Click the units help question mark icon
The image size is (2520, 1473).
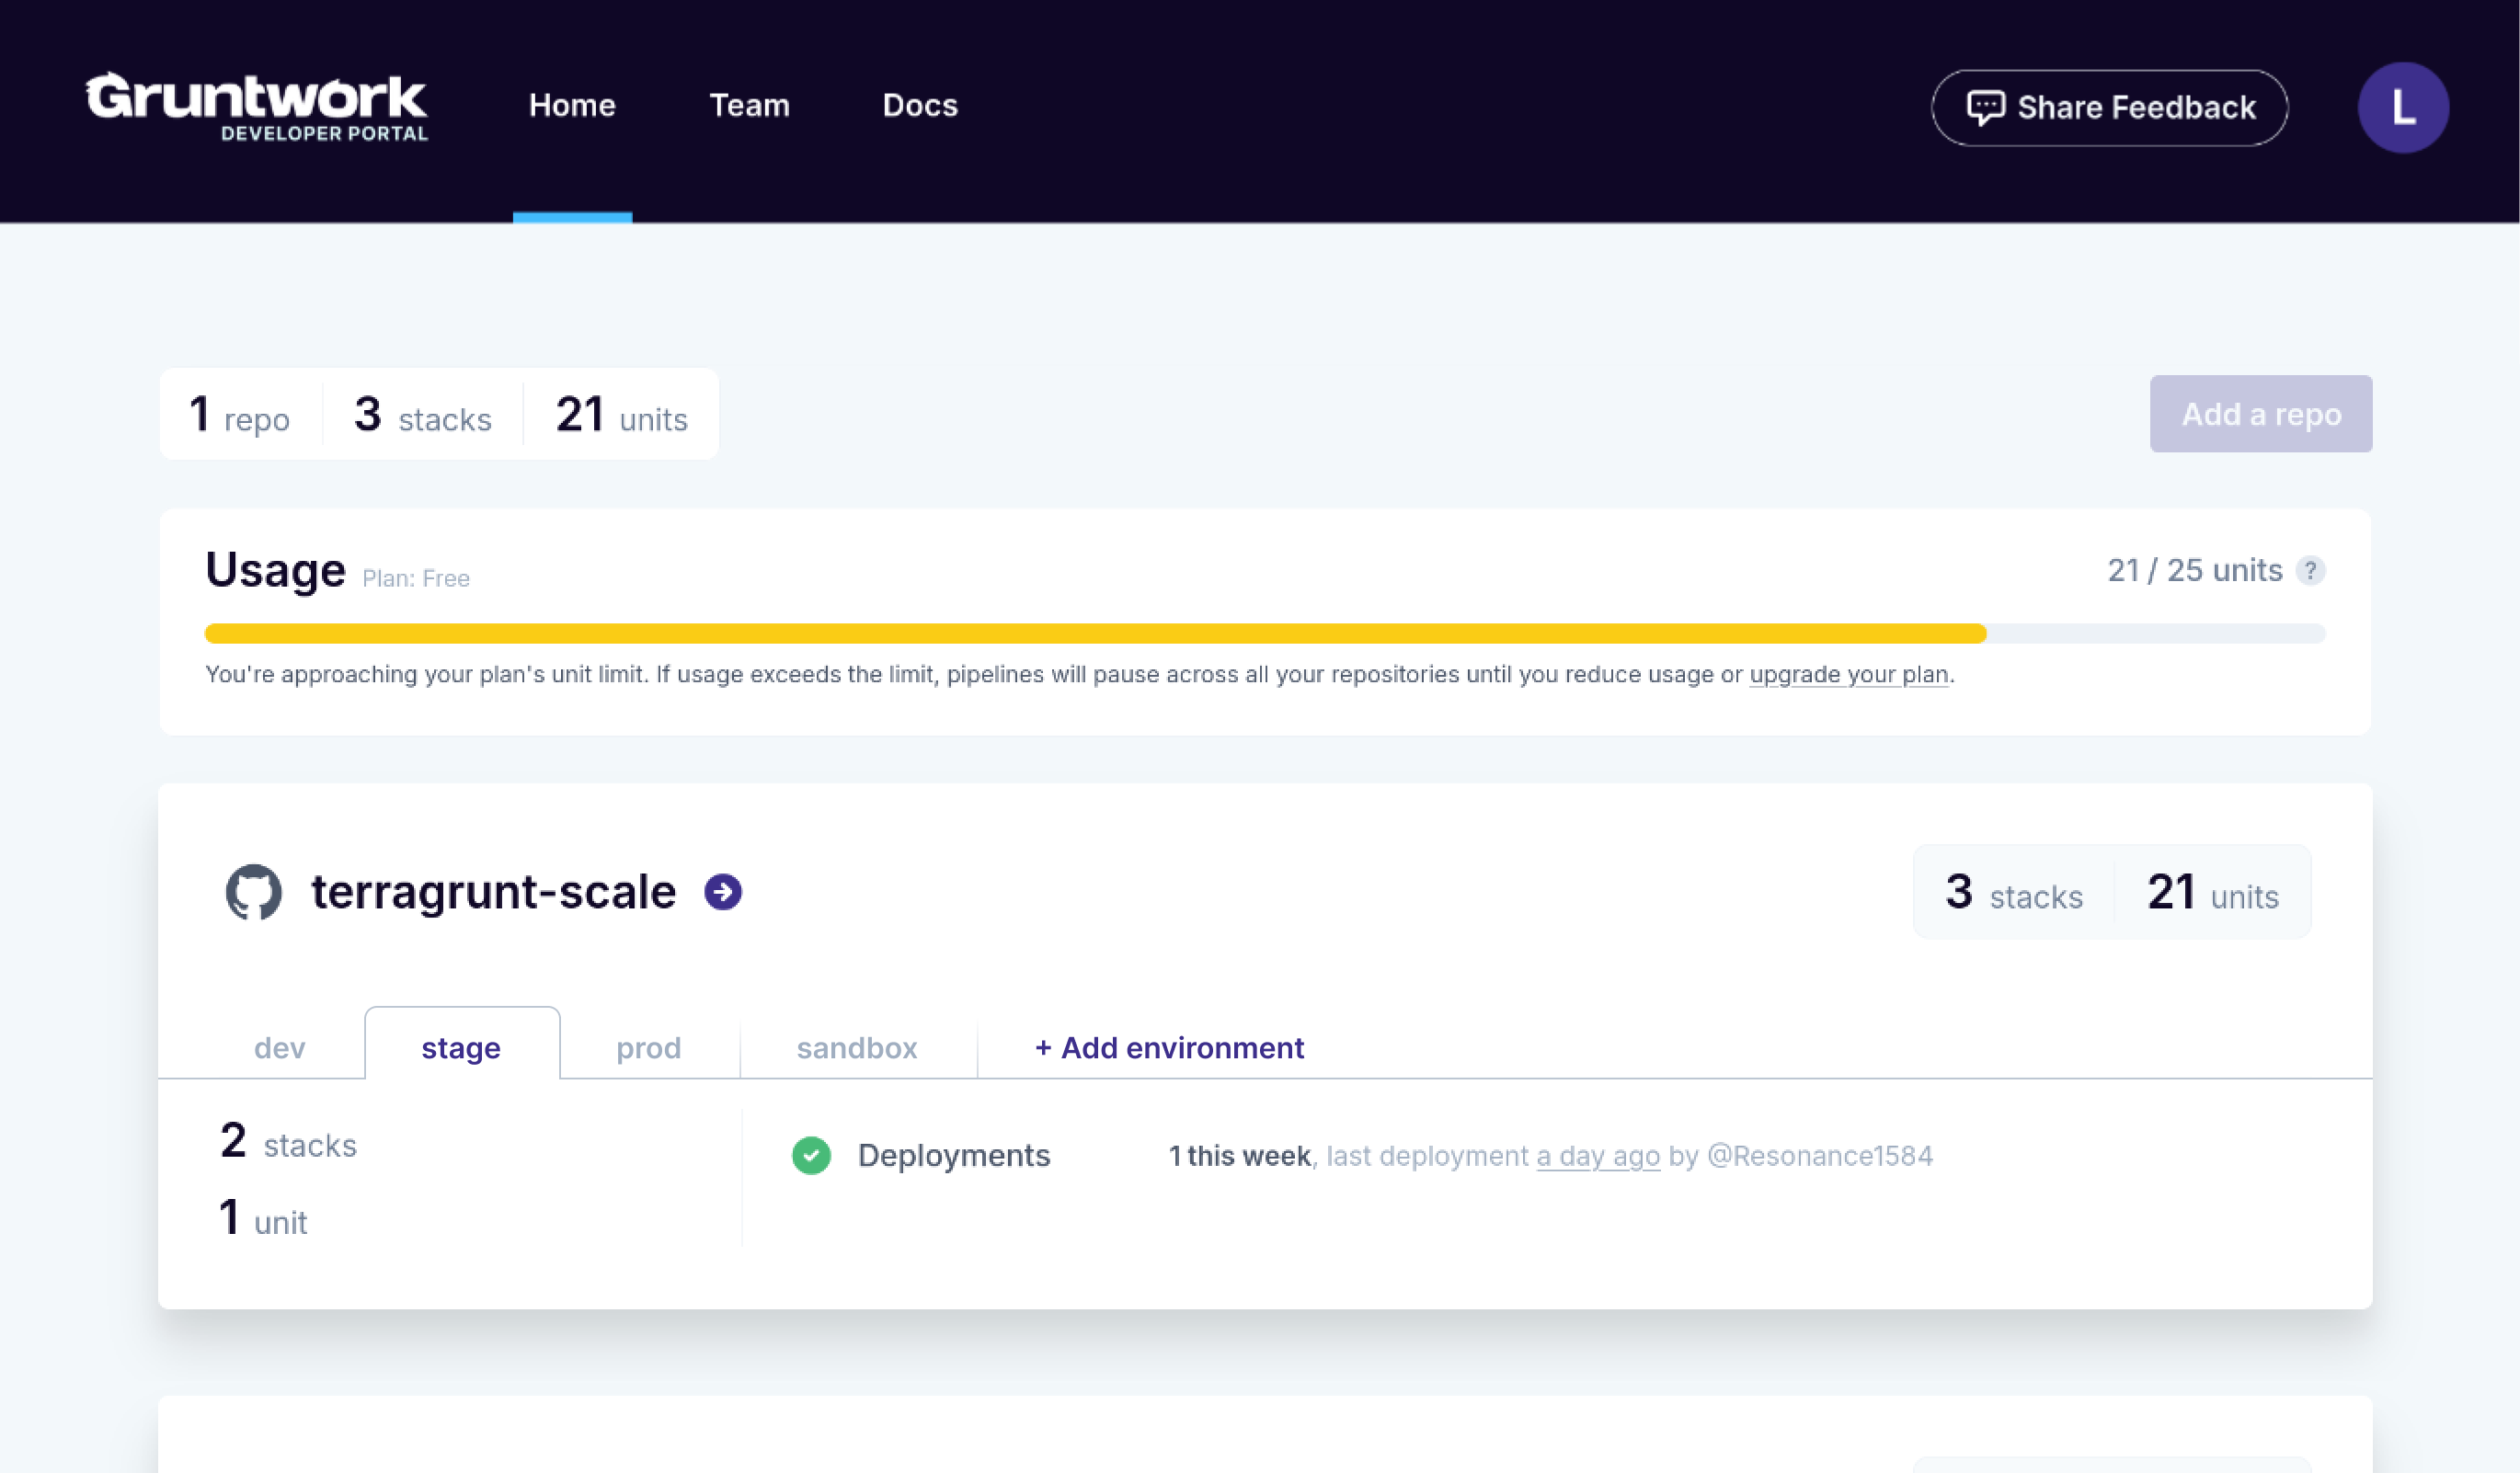(x=2310, y=570)
